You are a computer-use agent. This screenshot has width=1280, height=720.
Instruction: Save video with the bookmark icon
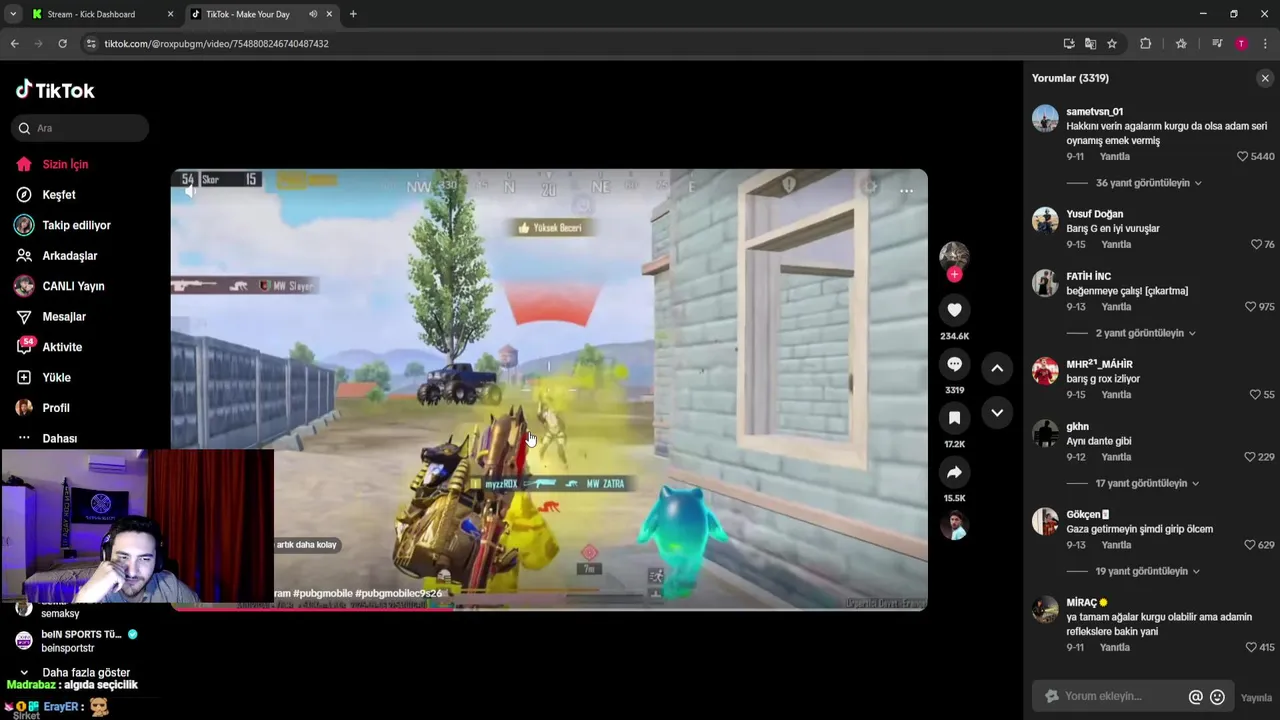954,418
